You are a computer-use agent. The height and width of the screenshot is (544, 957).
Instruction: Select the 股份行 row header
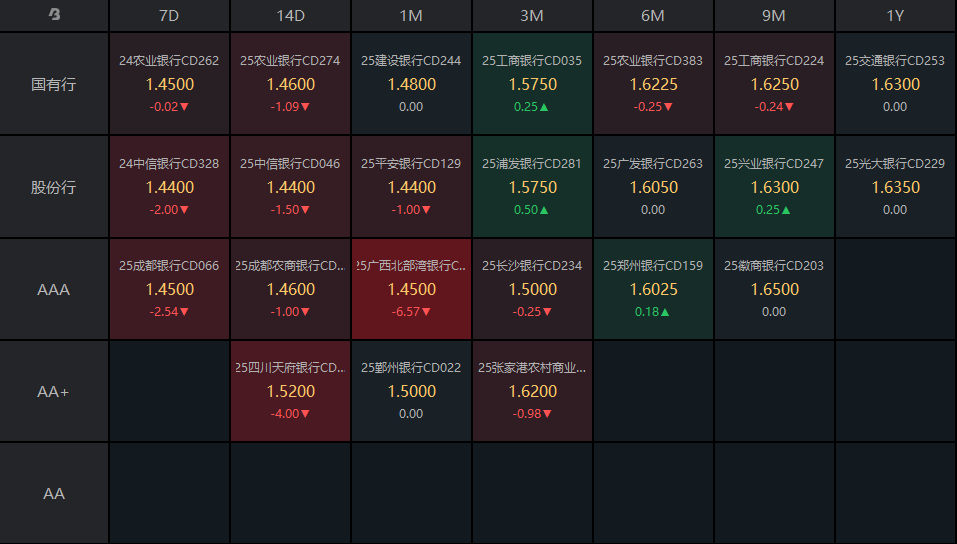[54, 187]
